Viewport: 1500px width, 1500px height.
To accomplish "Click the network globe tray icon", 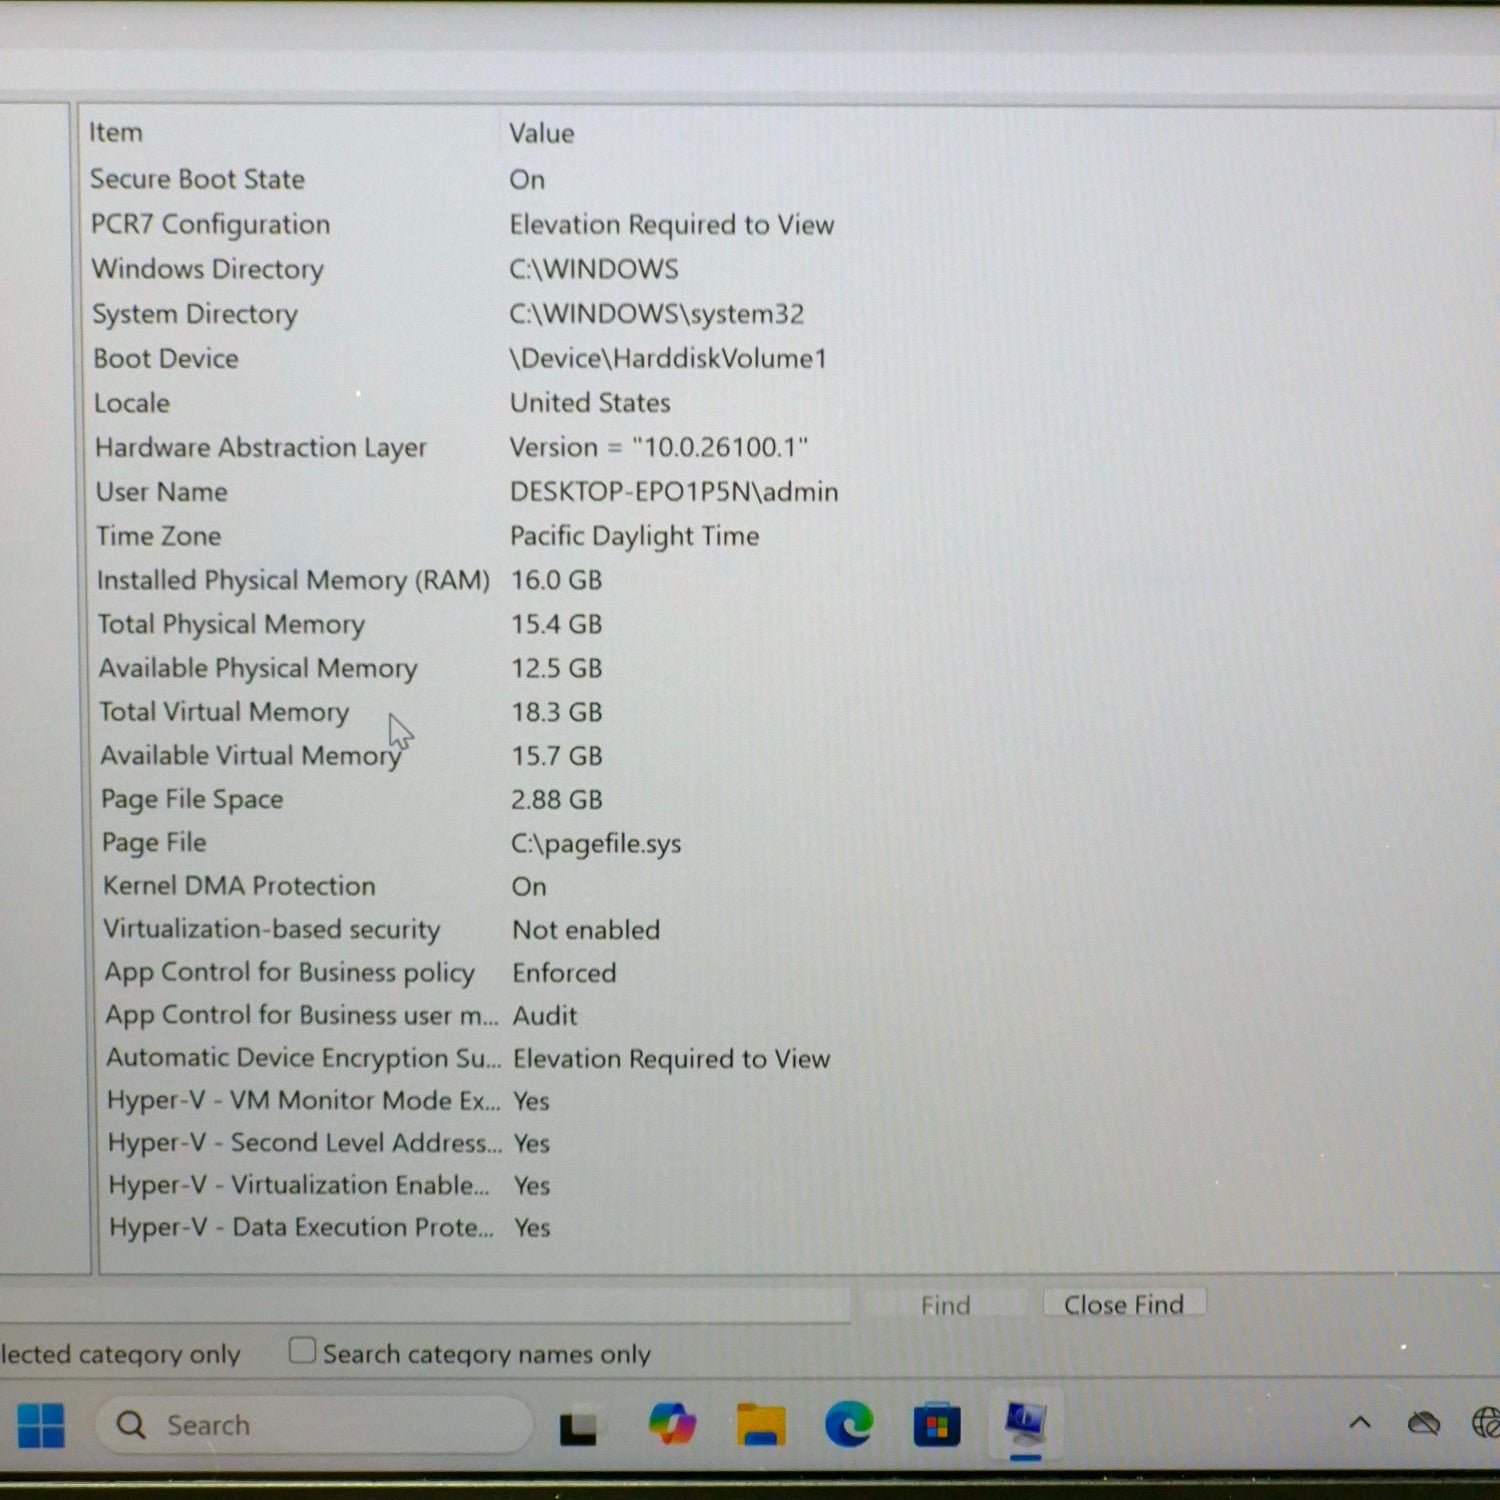I will (1486, 1423).
